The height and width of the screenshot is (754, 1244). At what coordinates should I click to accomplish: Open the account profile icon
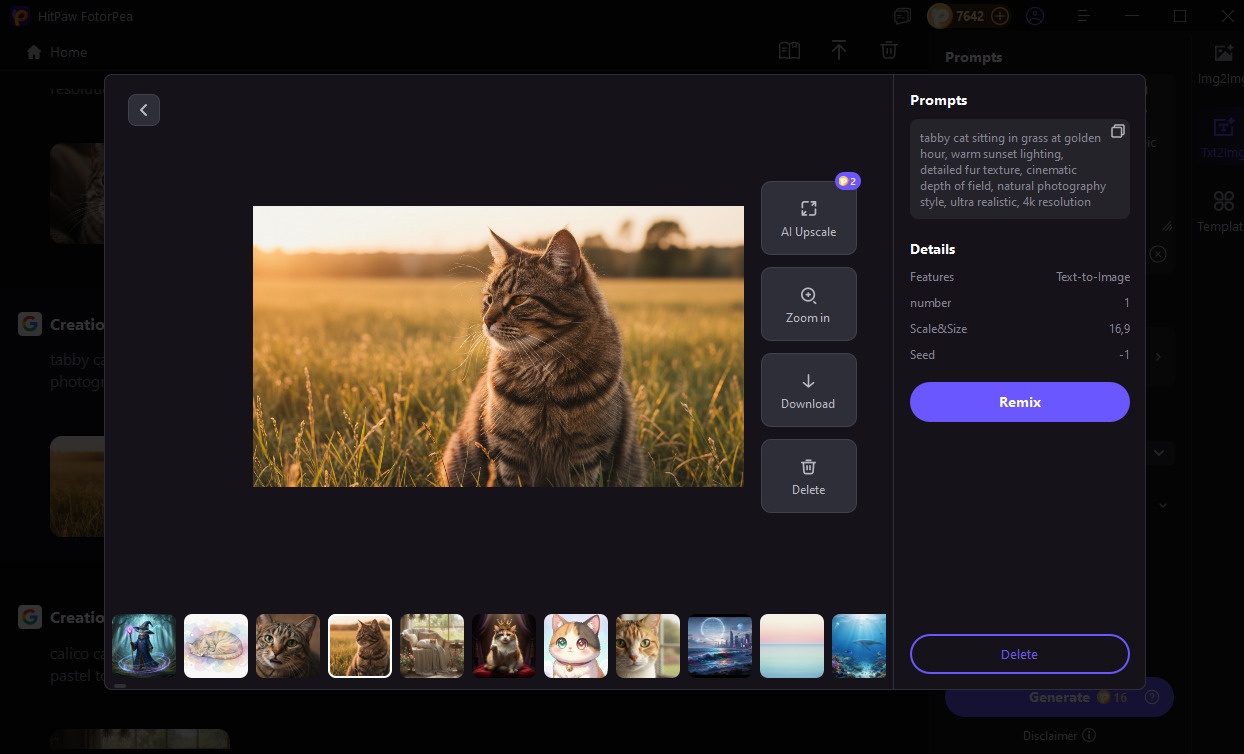(x=1035, y=16)
